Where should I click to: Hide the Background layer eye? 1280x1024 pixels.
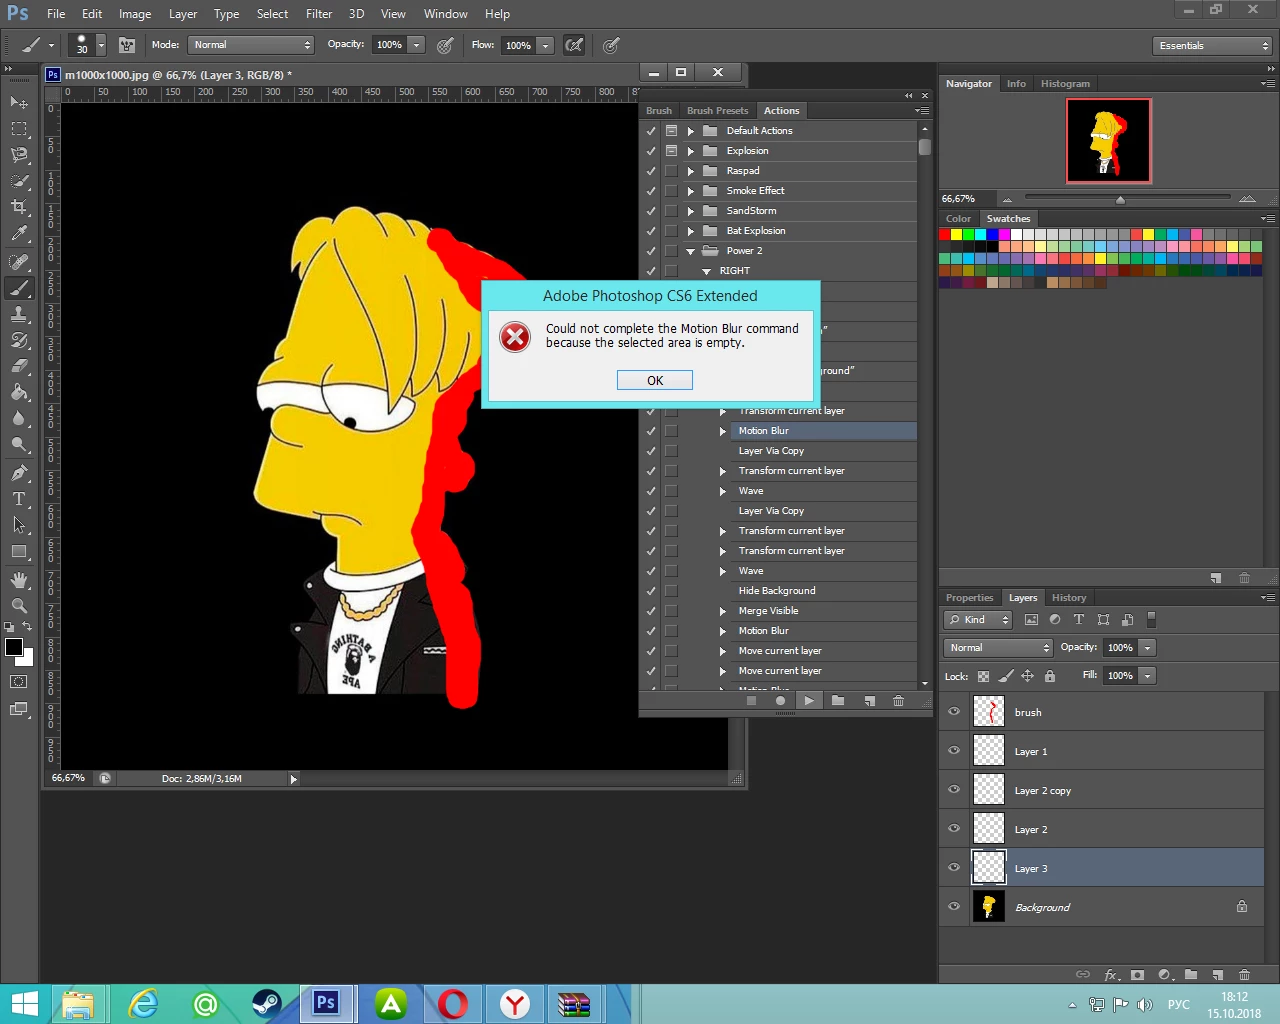click(954, 907)
